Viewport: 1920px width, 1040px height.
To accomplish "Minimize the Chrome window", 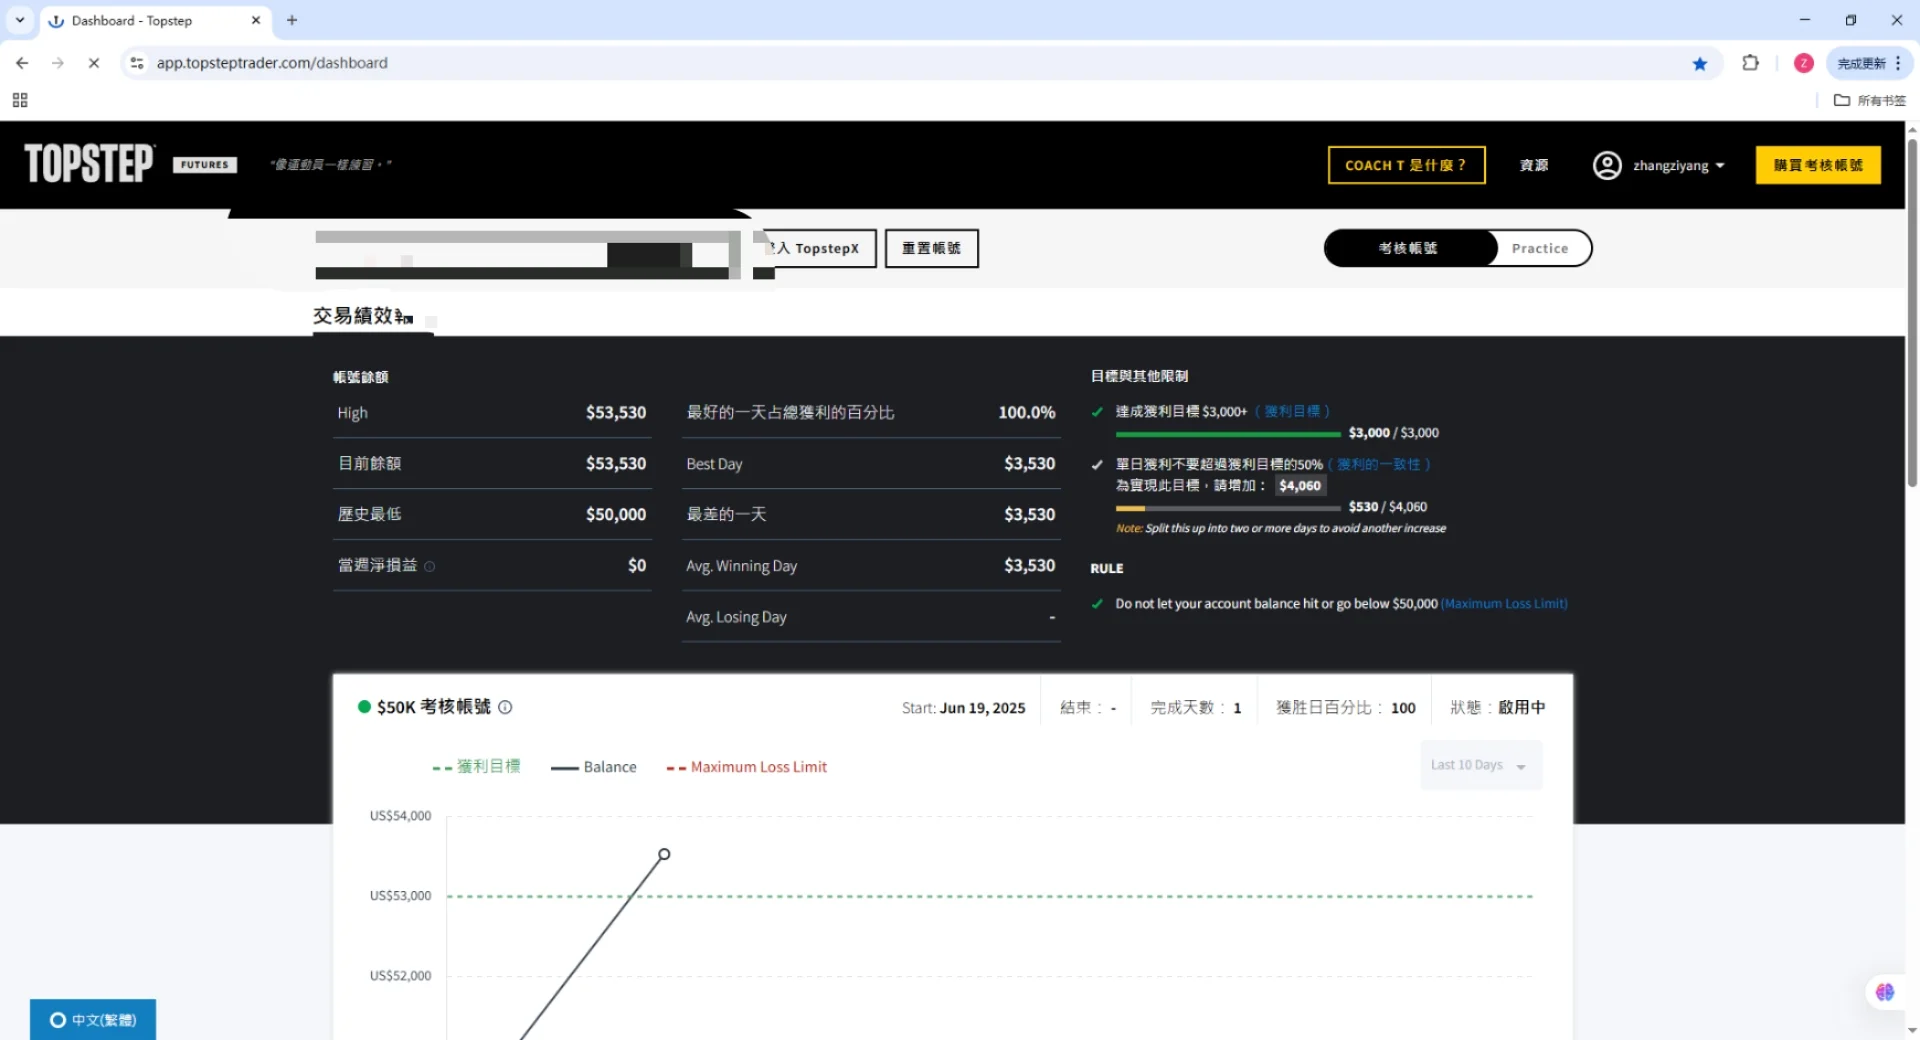I will pyautogui.click(x=1804, y=20).
